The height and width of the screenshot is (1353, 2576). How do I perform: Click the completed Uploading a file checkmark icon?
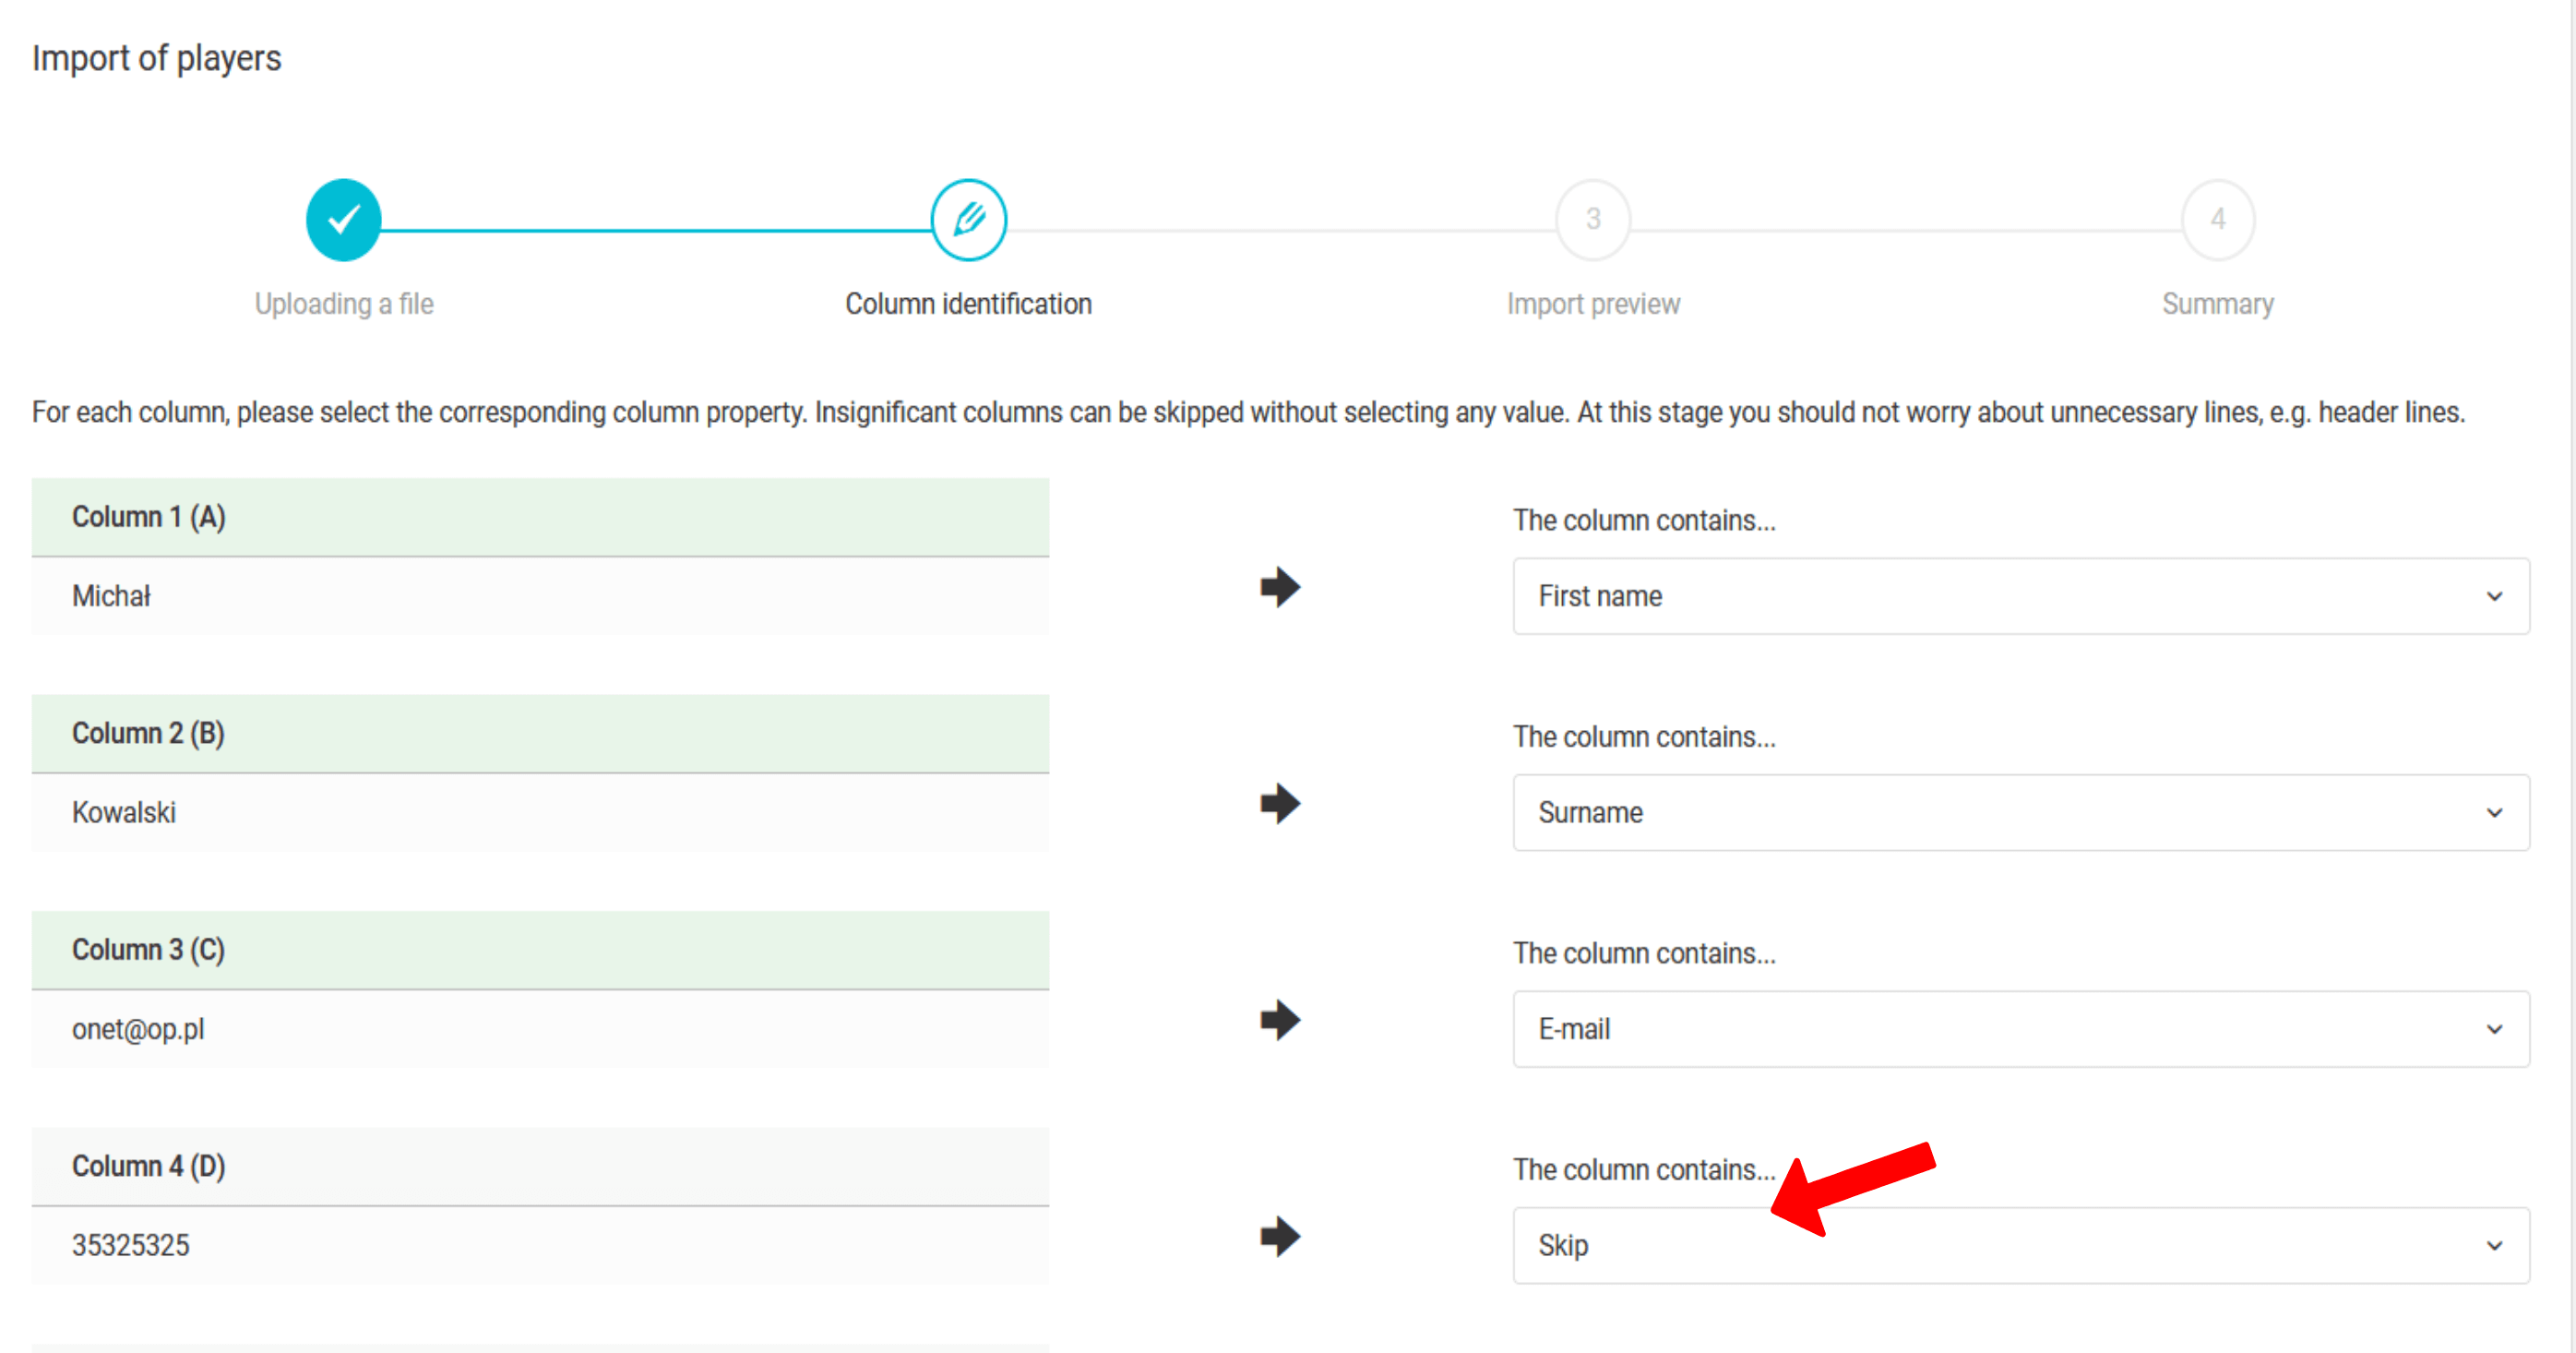coord(343,220)
